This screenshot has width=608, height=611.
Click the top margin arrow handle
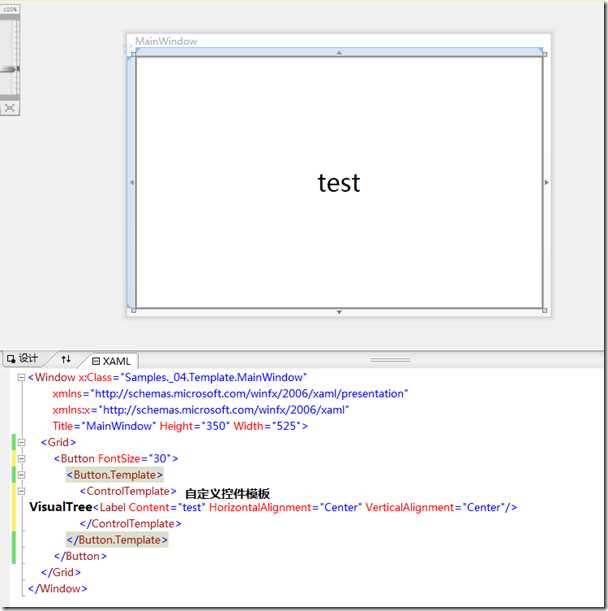339,52
